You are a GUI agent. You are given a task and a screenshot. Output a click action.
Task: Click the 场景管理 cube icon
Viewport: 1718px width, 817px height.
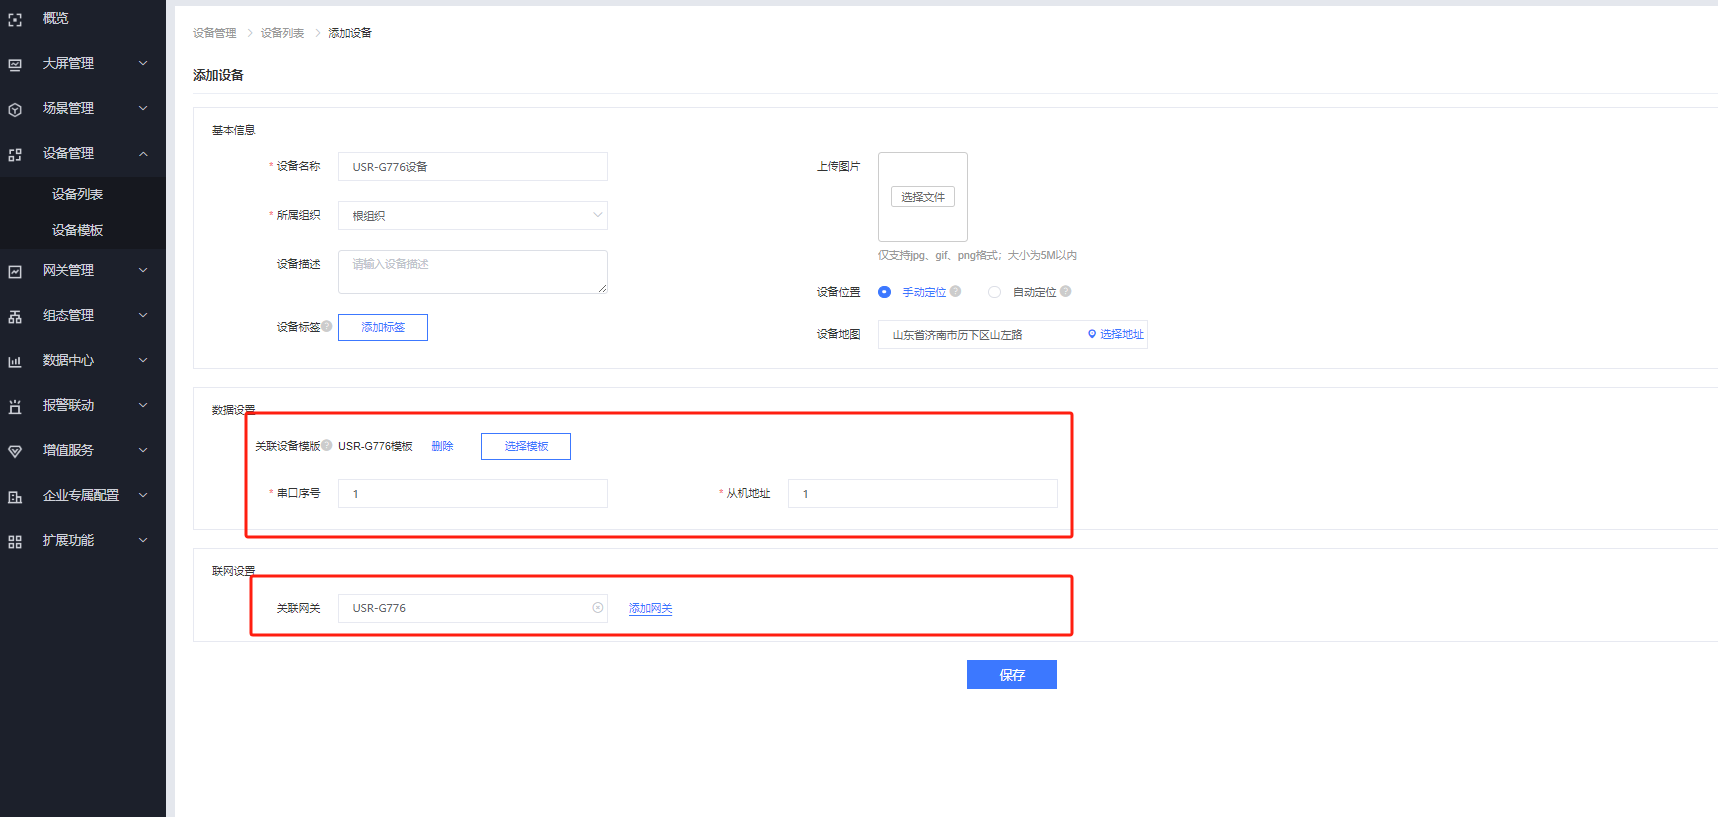(15, 109)
